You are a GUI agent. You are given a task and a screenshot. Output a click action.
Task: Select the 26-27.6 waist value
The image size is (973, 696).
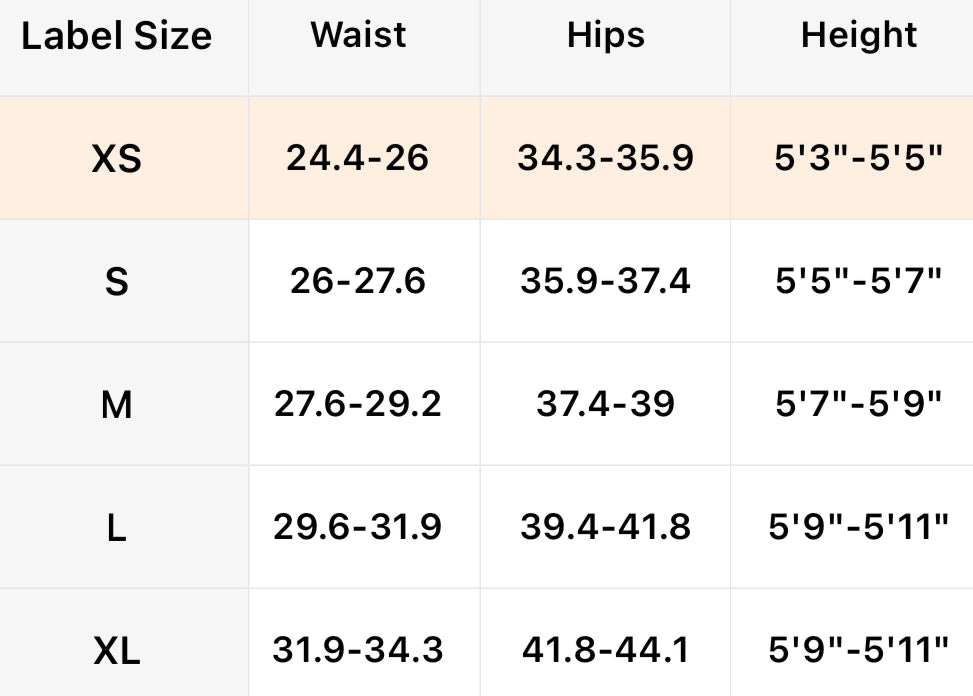point(358,281)
